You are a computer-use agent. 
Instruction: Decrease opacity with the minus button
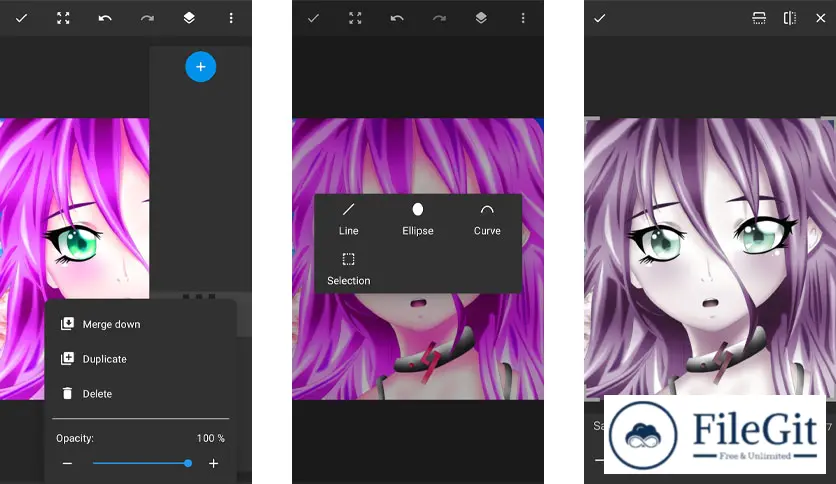pos(67,463)
